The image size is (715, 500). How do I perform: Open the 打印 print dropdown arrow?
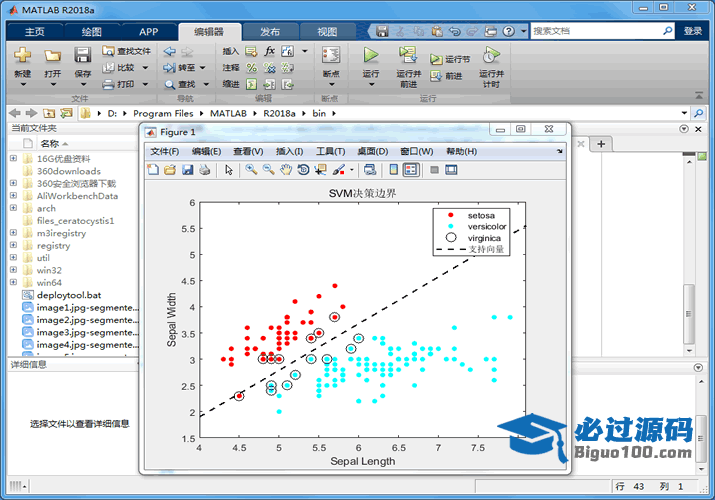[x=145, y=84]
